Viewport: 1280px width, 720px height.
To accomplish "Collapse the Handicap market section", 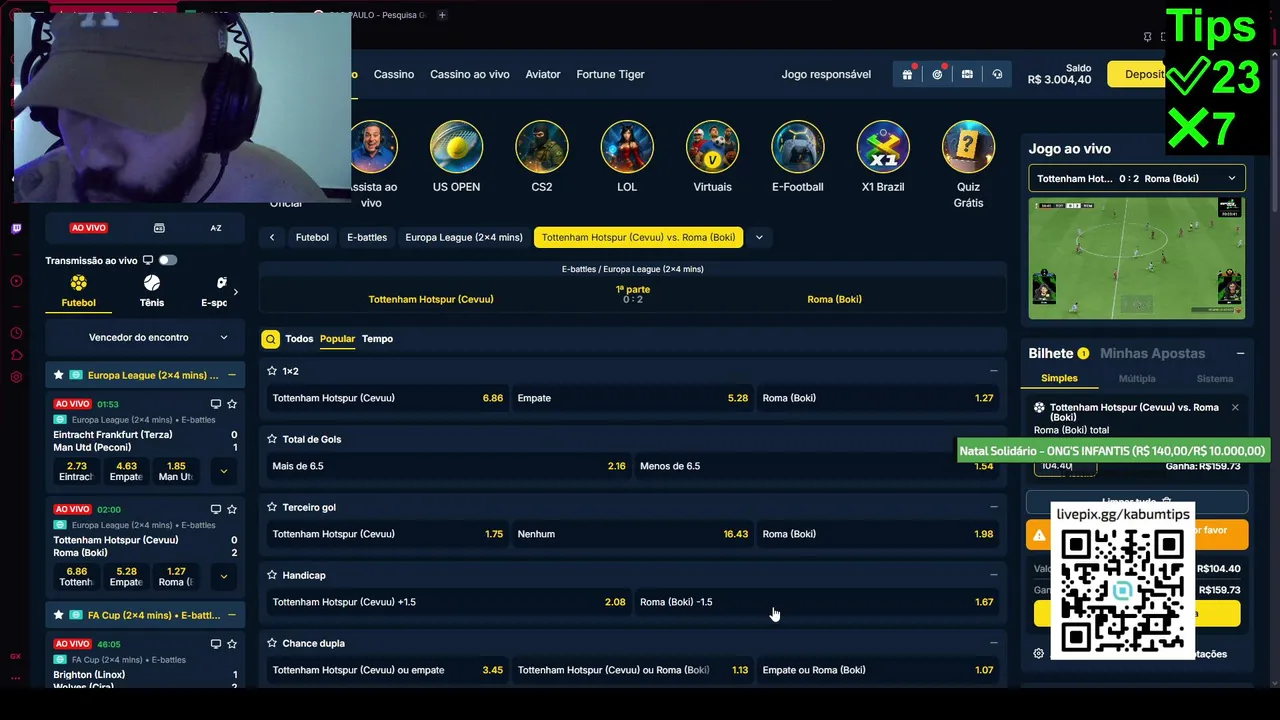I will point(993,575).
